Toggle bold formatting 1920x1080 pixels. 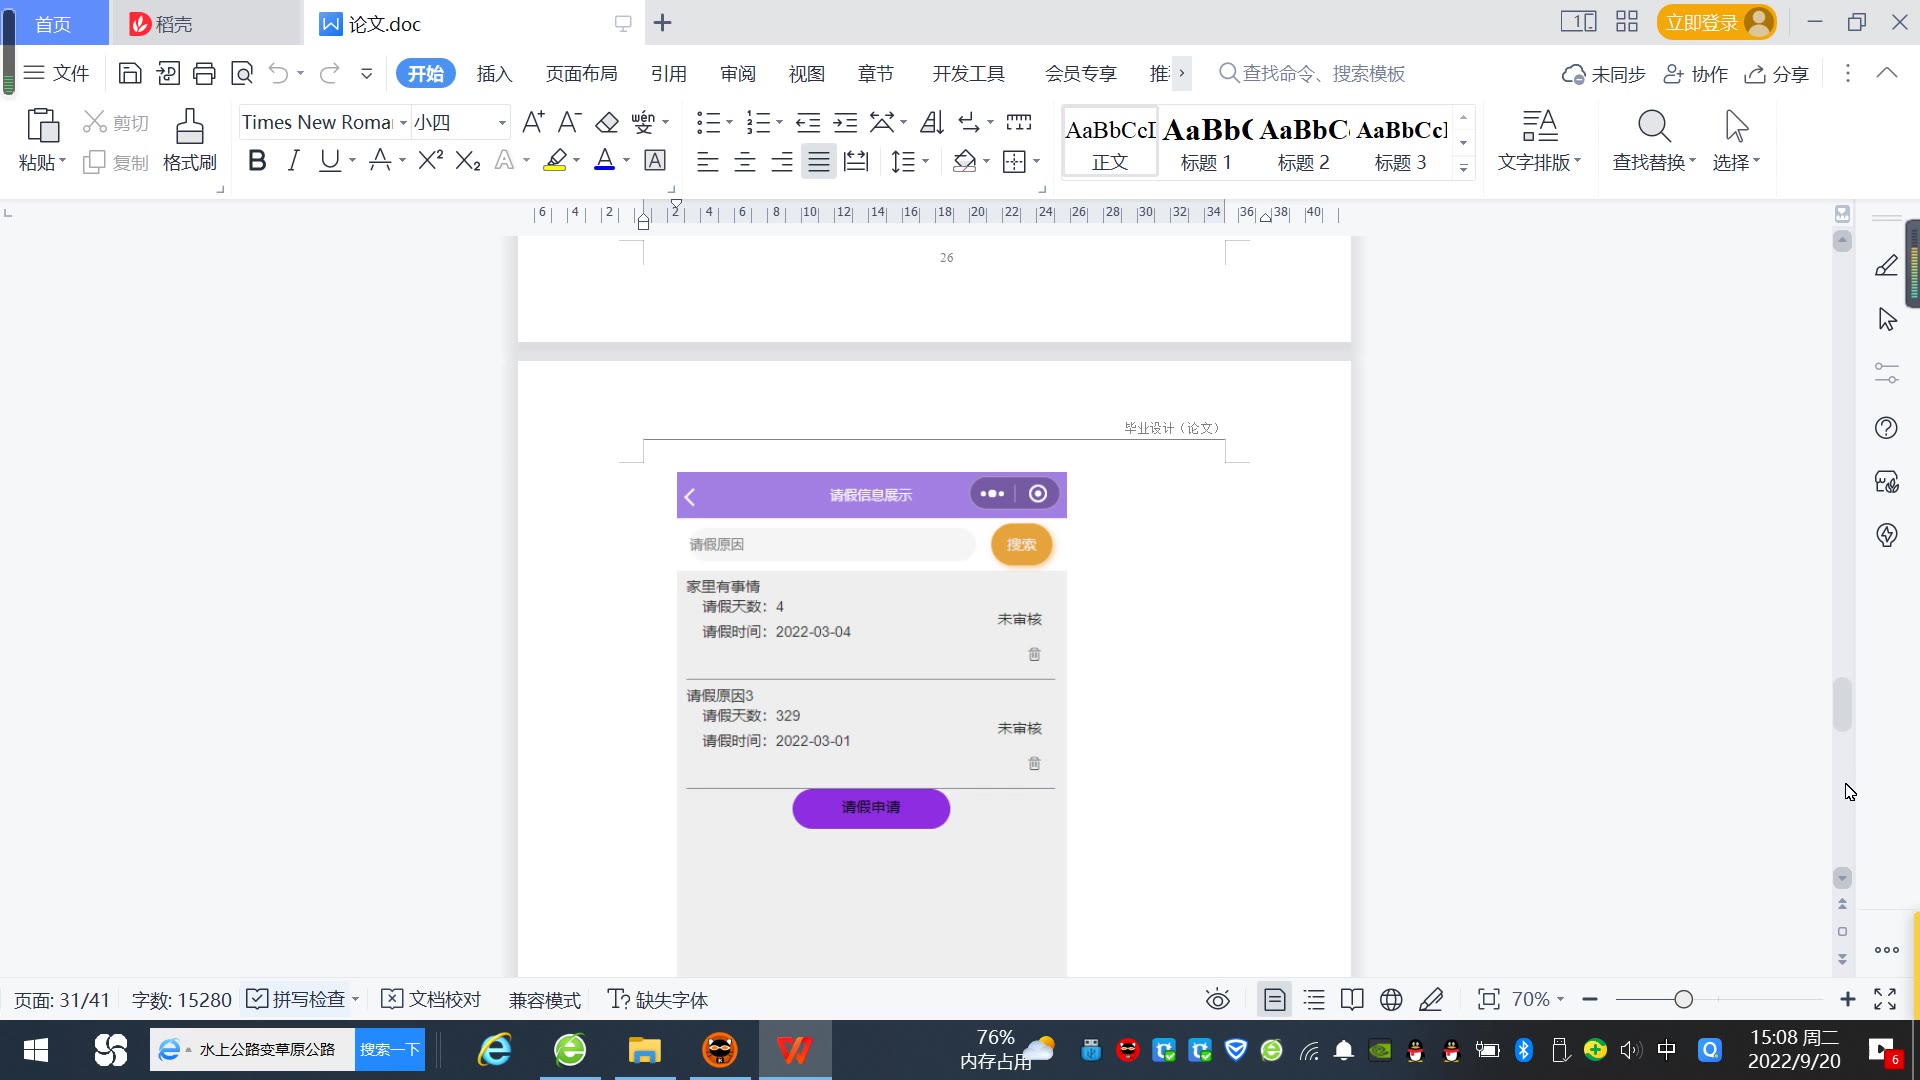257,161
